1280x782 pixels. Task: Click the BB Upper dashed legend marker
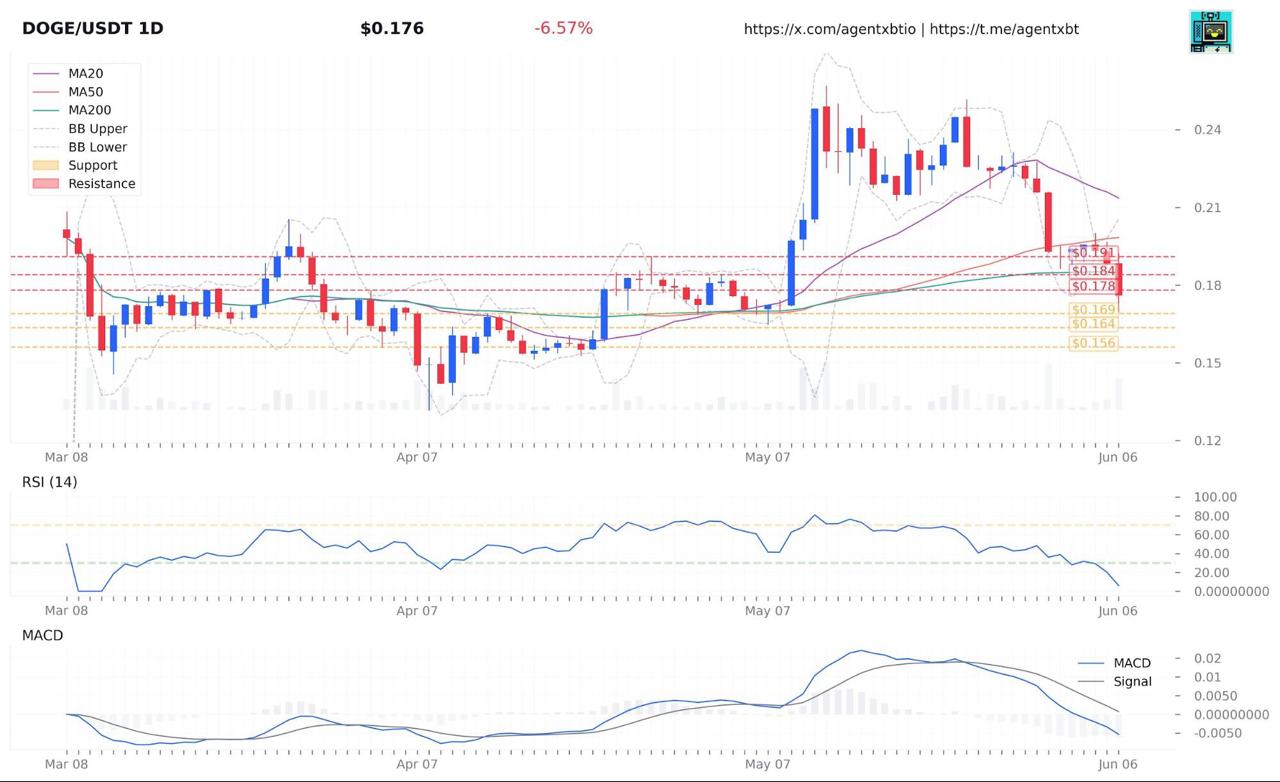coord(46,129)
